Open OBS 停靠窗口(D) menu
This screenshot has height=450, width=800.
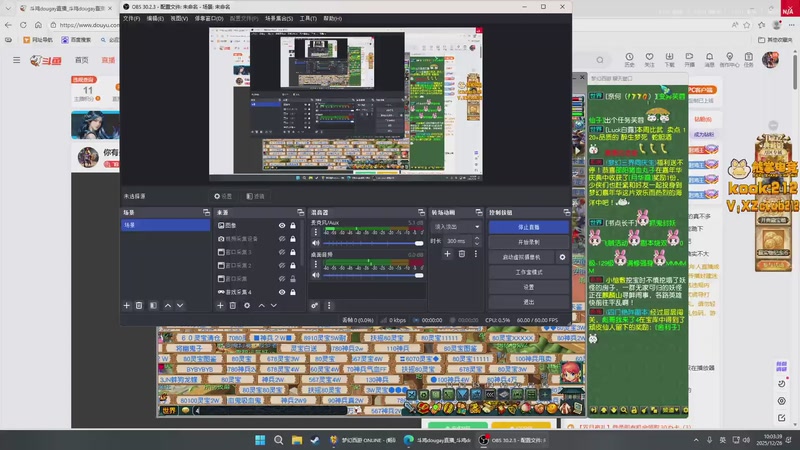pos(209,18)
